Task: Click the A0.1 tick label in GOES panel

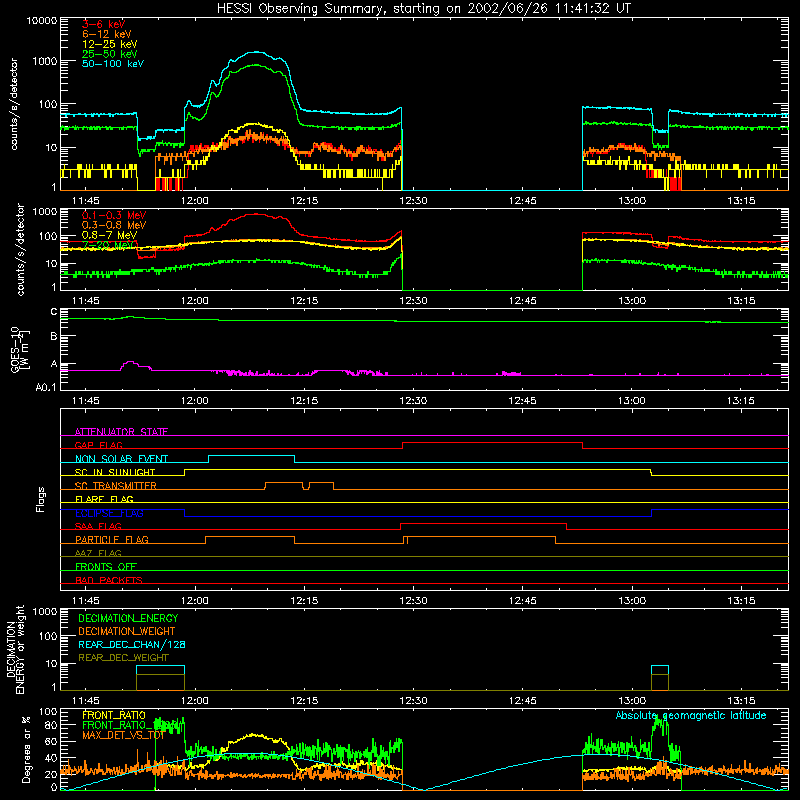Action: (45, 388)
